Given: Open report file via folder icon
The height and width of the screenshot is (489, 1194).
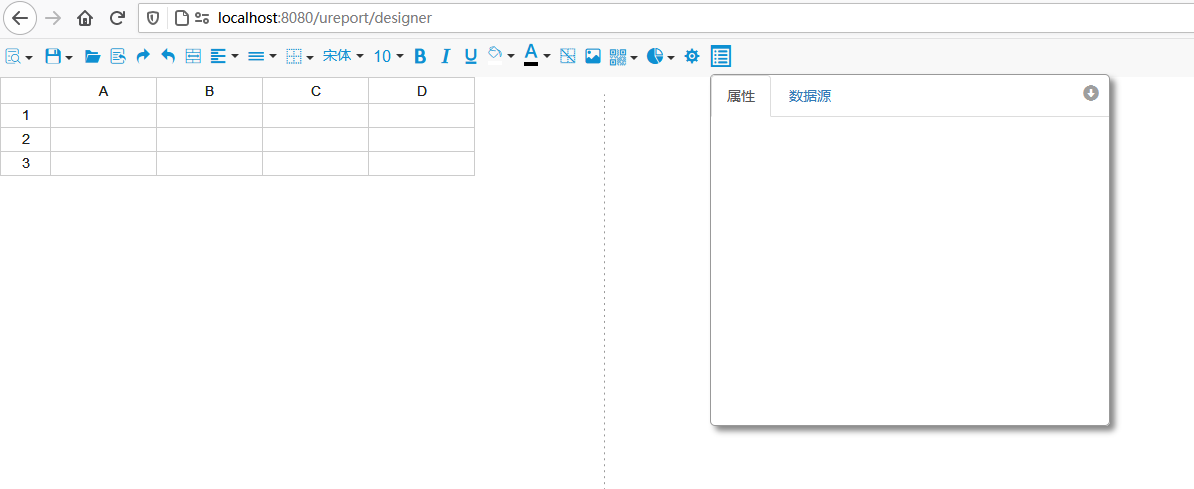Looking at the screenshot, I should (x=92, y=57).
